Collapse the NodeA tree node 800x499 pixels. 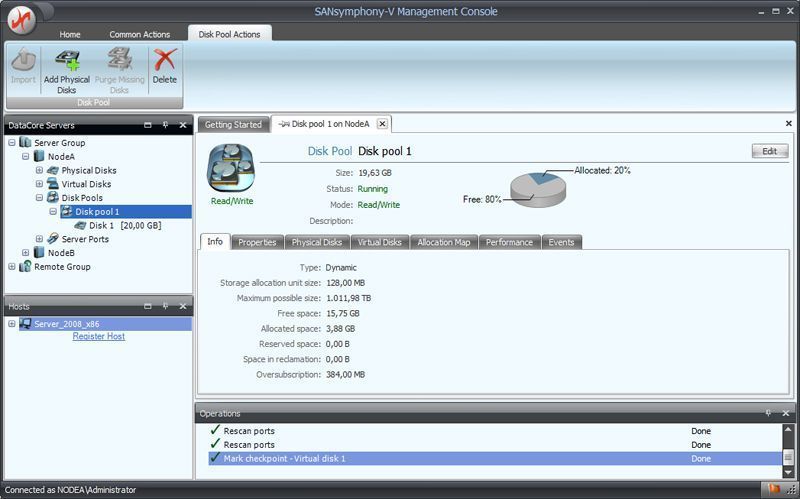pyautogui.click(x=26, y=157)
